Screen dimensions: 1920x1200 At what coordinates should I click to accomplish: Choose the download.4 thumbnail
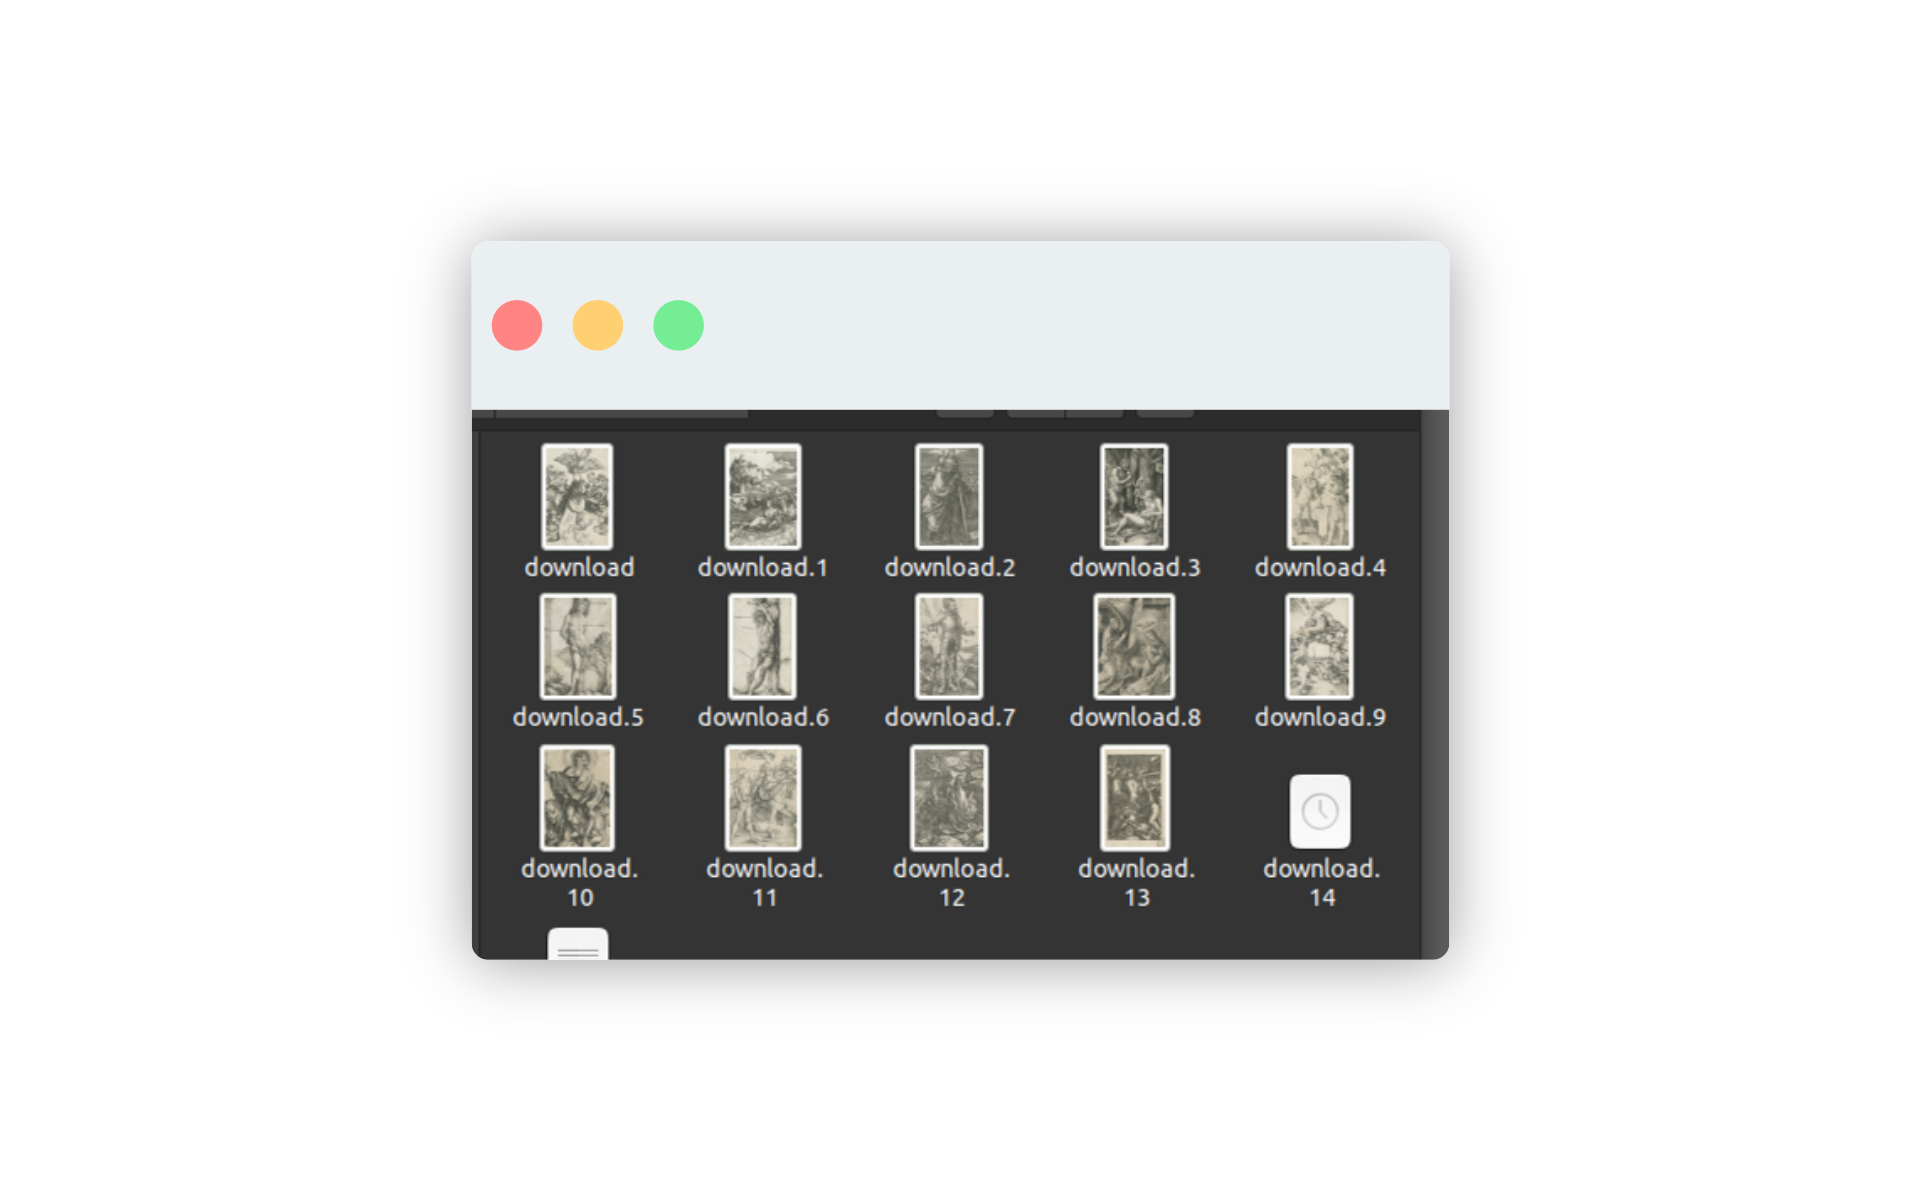(1320, 497)
